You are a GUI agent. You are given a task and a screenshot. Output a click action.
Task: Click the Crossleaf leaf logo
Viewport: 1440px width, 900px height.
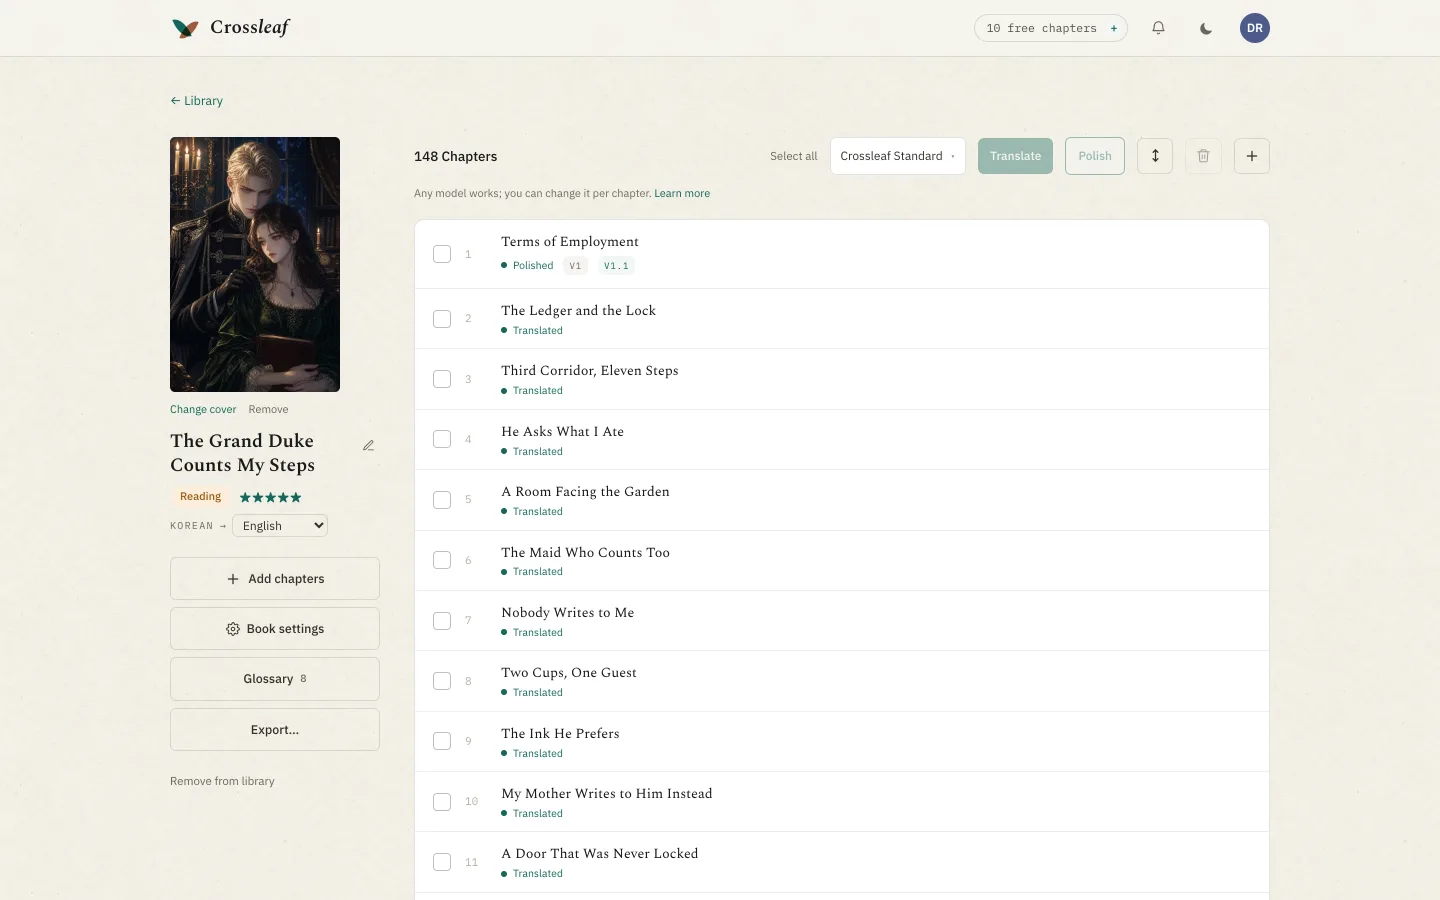(x=185, y=28)
